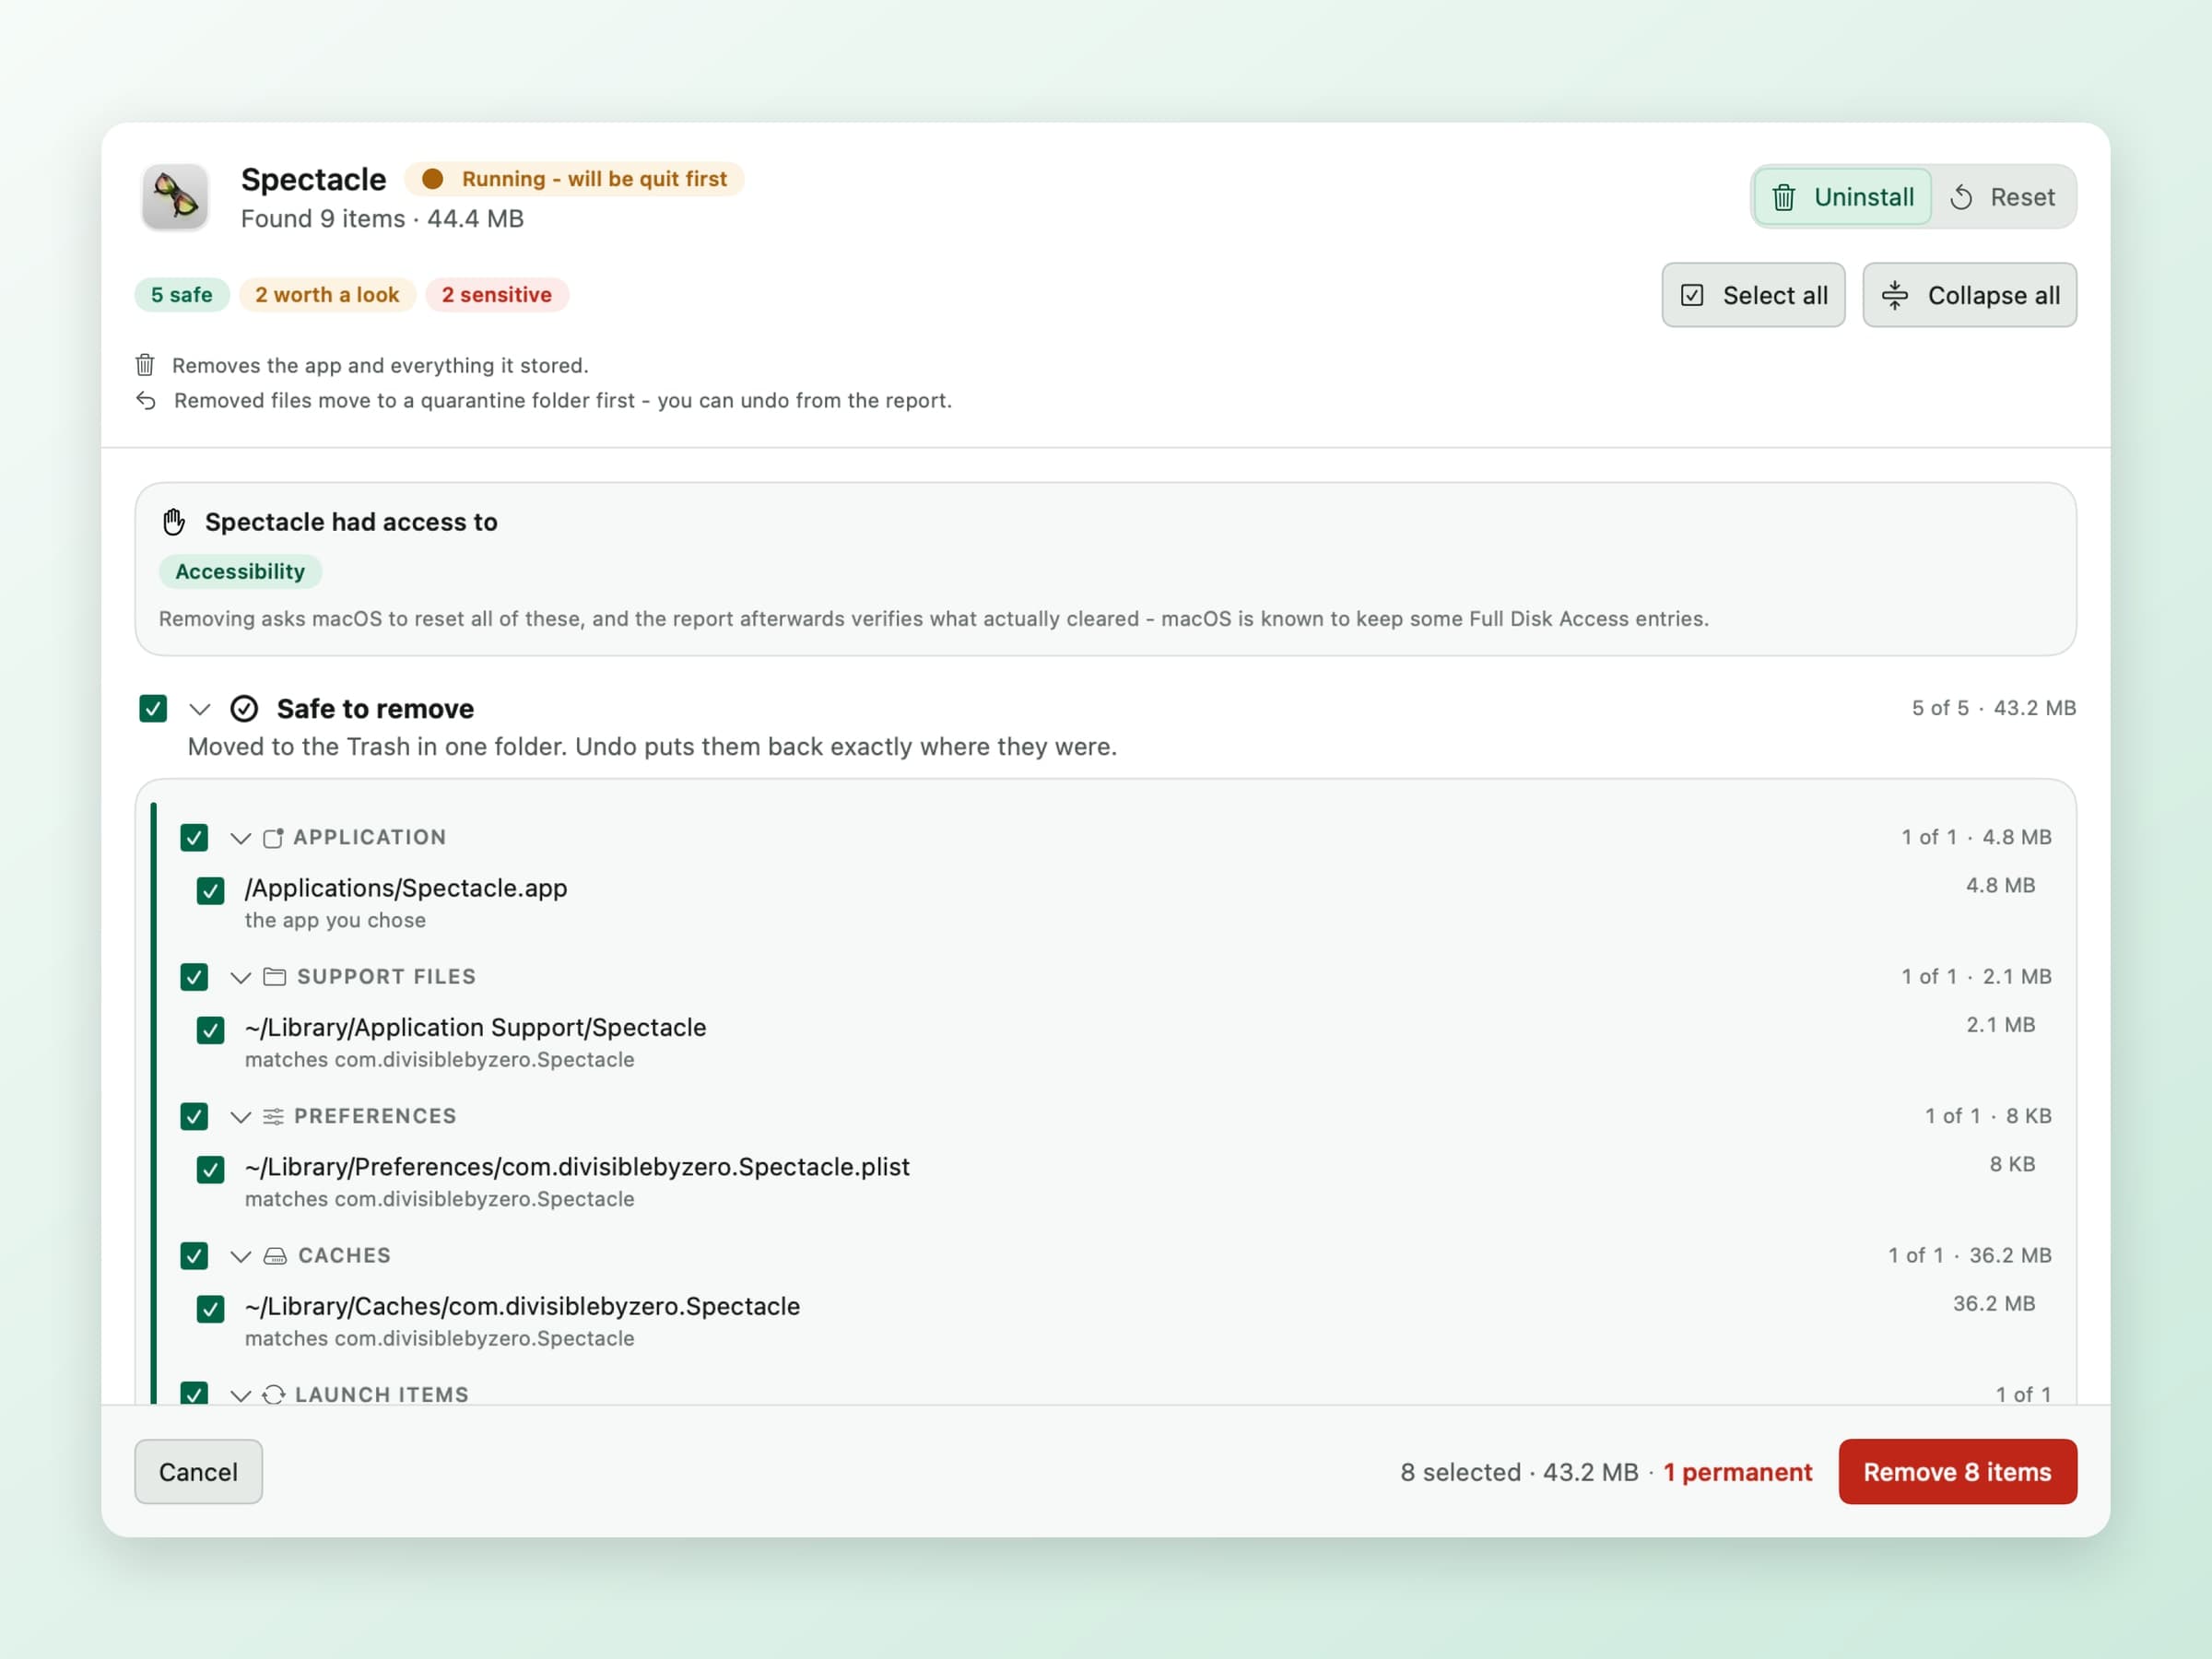Click the 'the app you chose' caption
This screenshot has width=2212, height=1659.
[335, 921]
